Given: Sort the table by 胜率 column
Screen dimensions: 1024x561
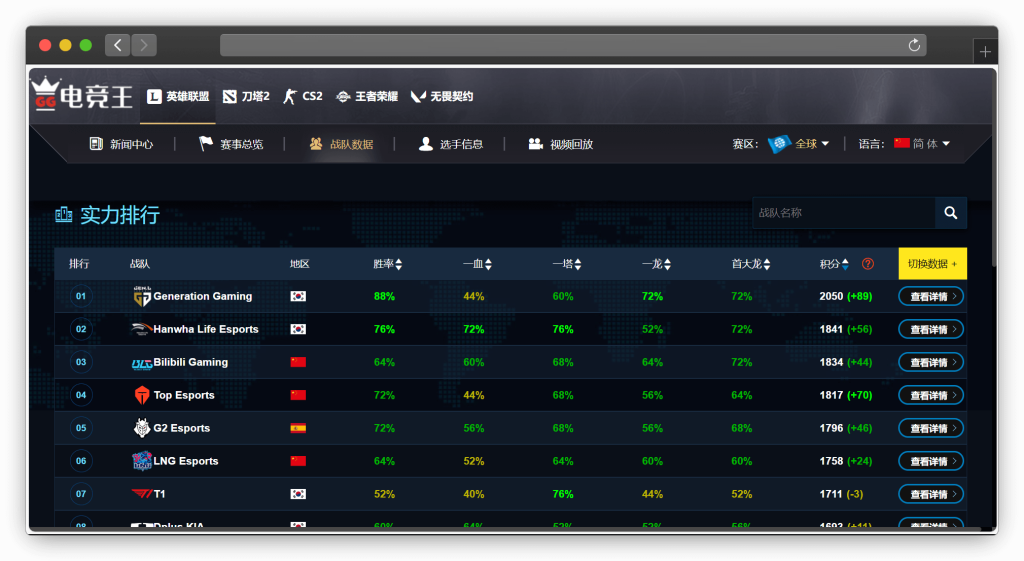Looking at the screenshot, I should 388,264.
